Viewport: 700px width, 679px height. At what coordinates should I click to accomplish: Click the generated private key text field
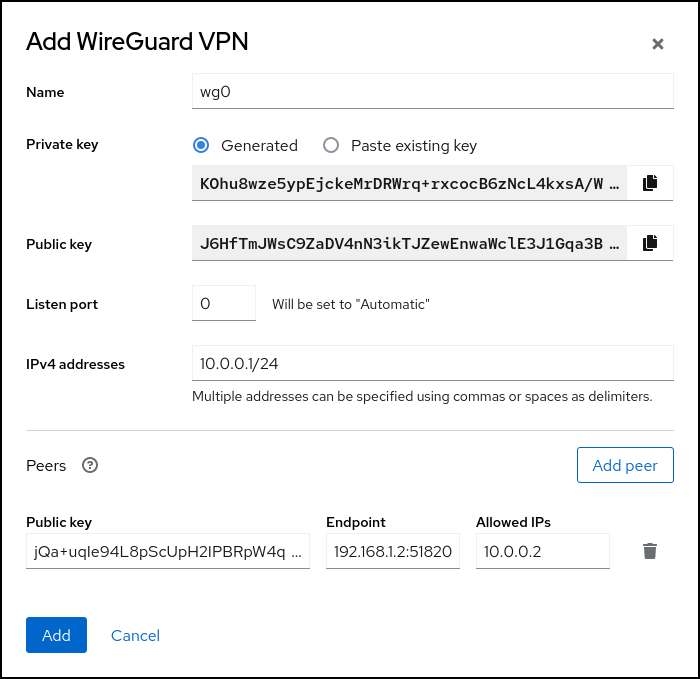click(x=410, y=184)
